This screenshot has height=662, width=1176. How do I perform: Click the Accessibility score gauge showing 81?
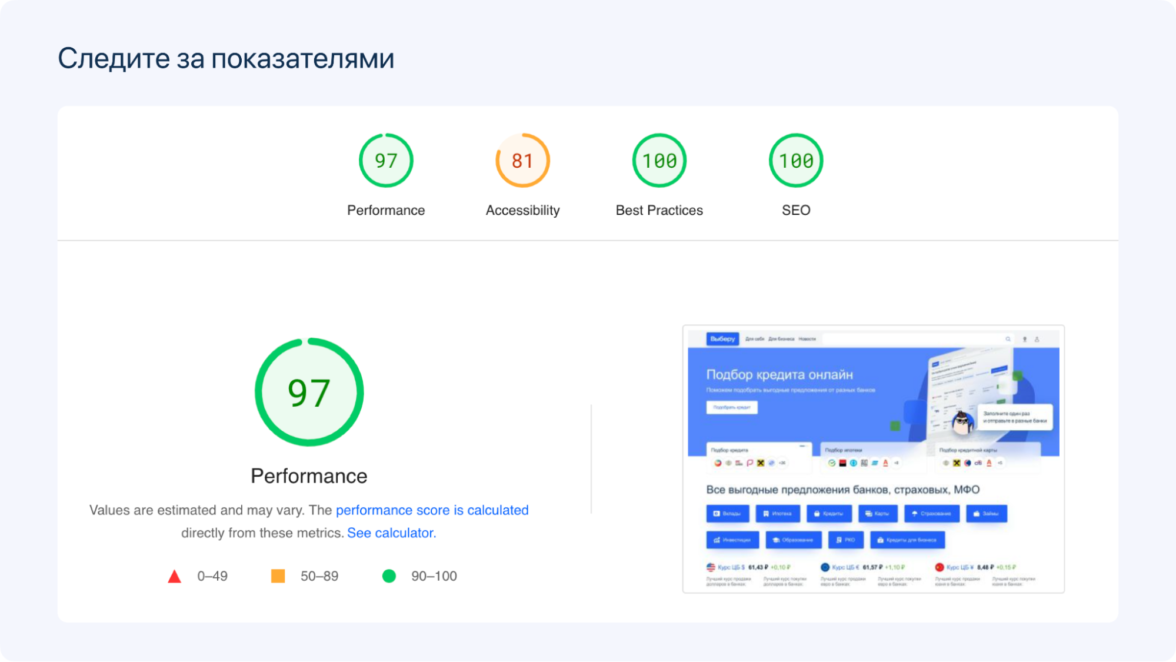click(x=522, y=161)
